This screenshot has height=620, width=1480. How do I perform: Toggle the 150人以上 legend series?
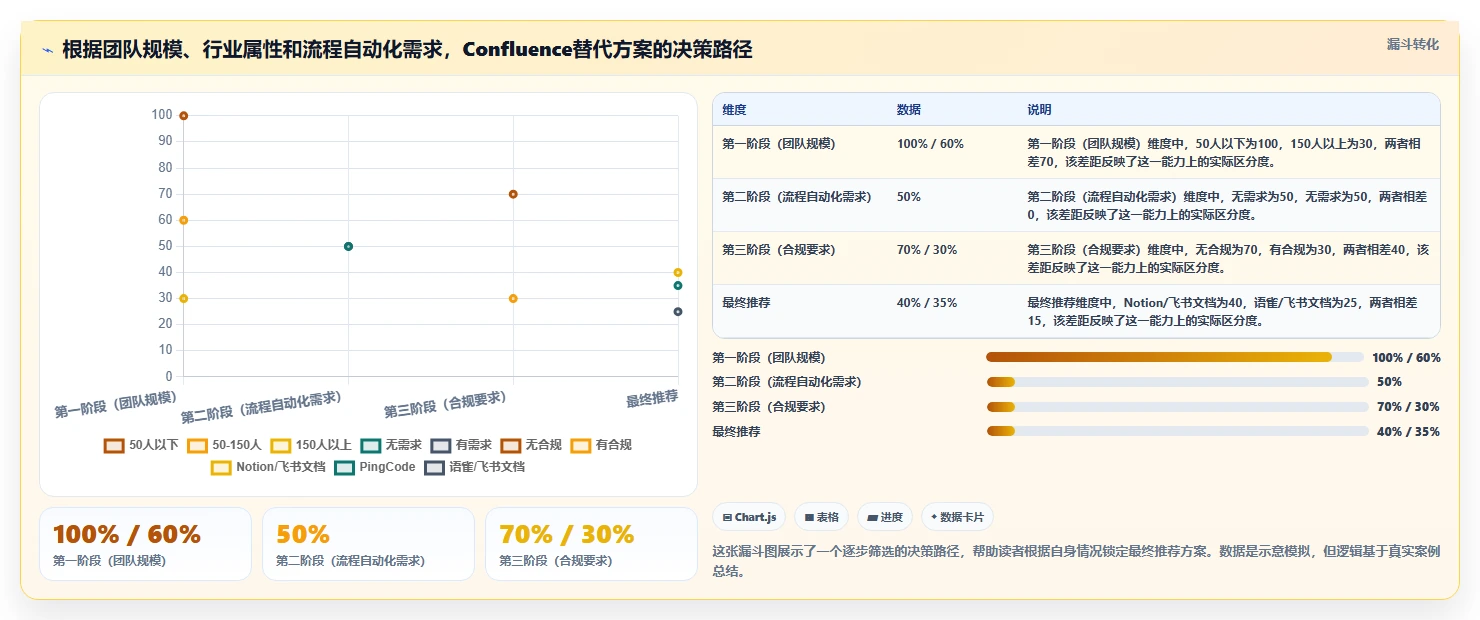pos(311,445)
